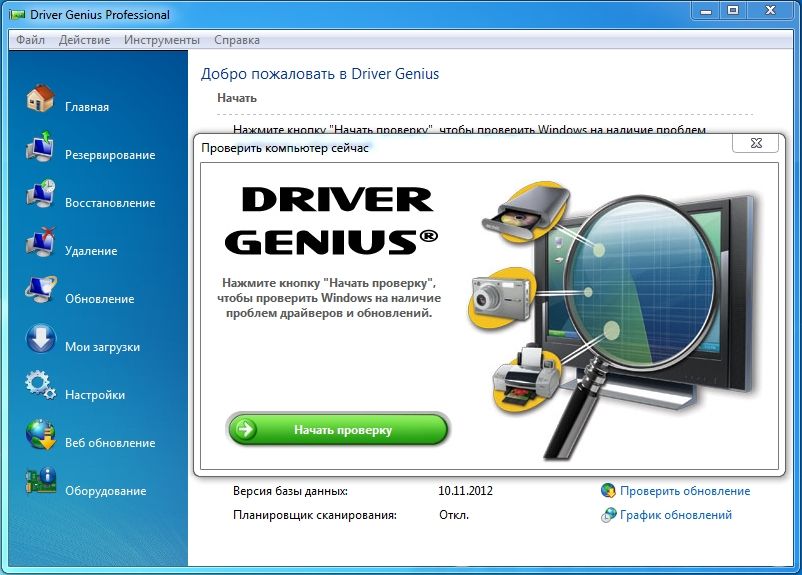Select the Удаление sidebar label

(x=91, y=251)
